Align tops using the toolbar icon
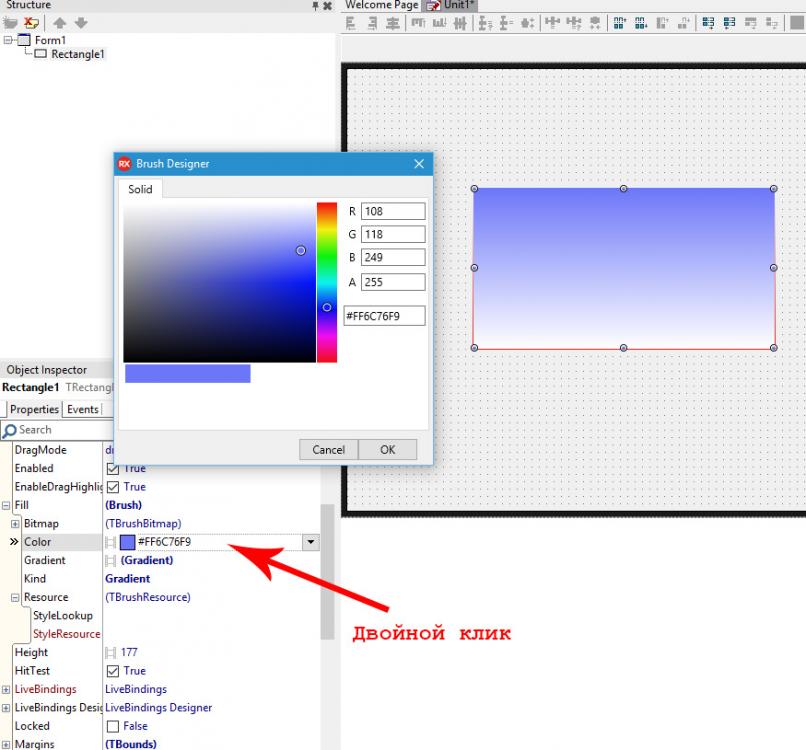The image size is (806, 750). tap(418, 23)
